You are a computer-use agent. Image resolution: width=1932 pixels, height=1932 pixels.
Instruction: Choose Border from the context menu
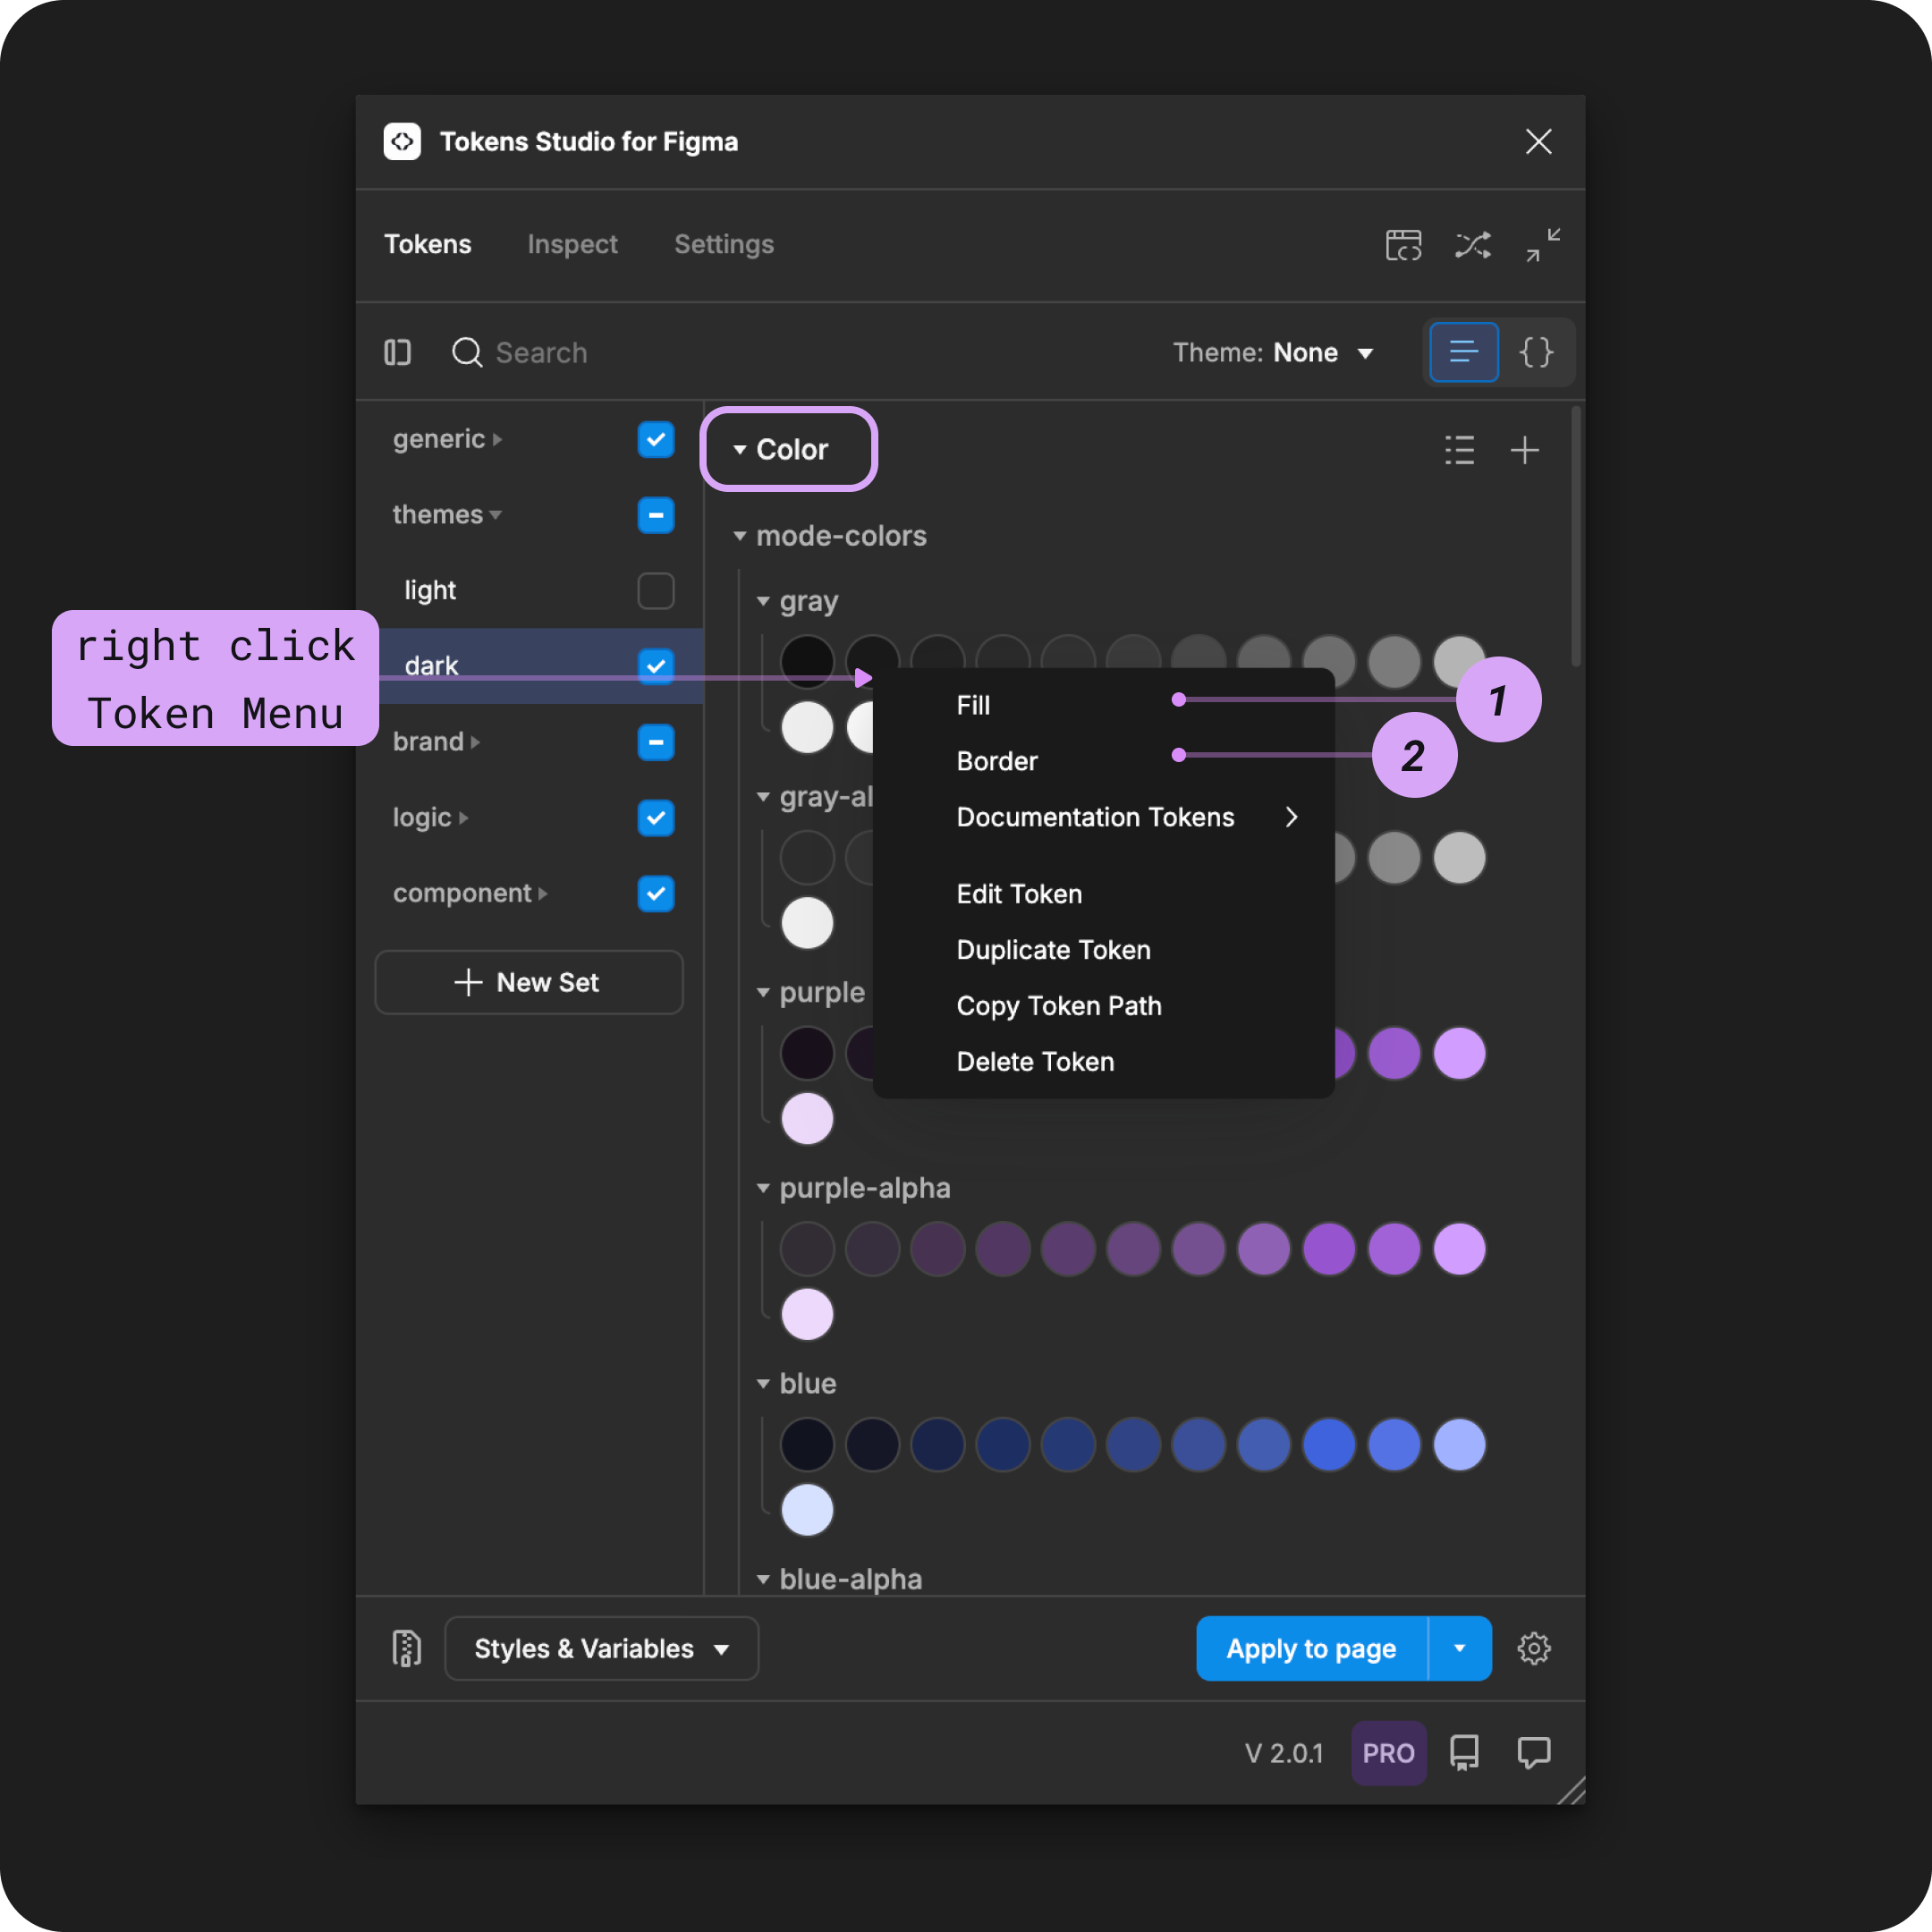pos(1104,761)
